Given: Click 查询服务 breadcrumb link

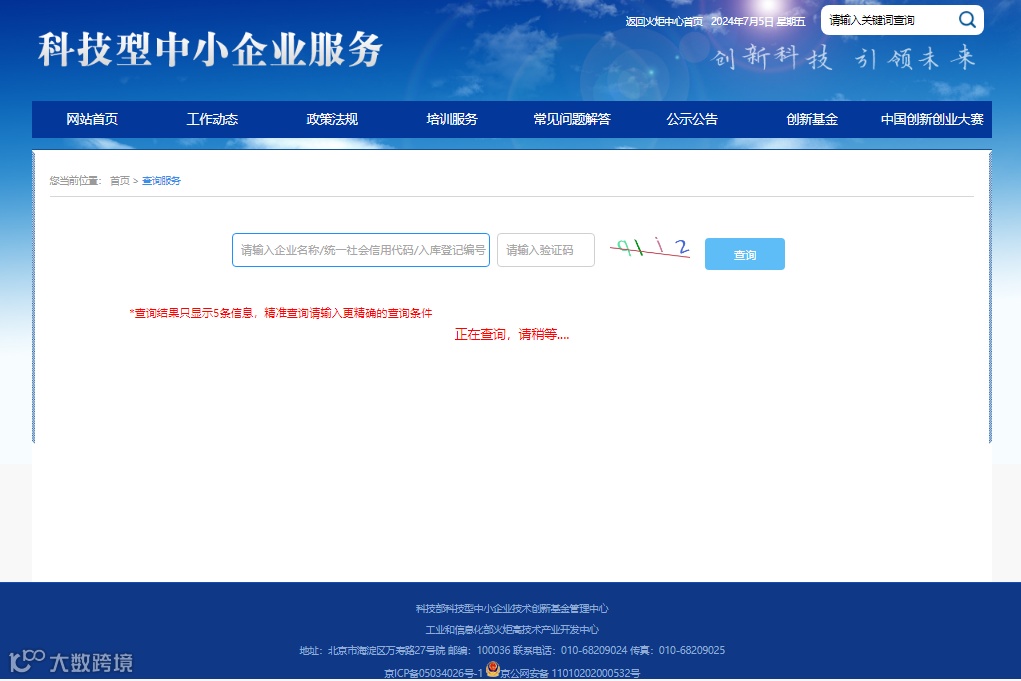Looking at the screenshot, I should click(161, 181).
